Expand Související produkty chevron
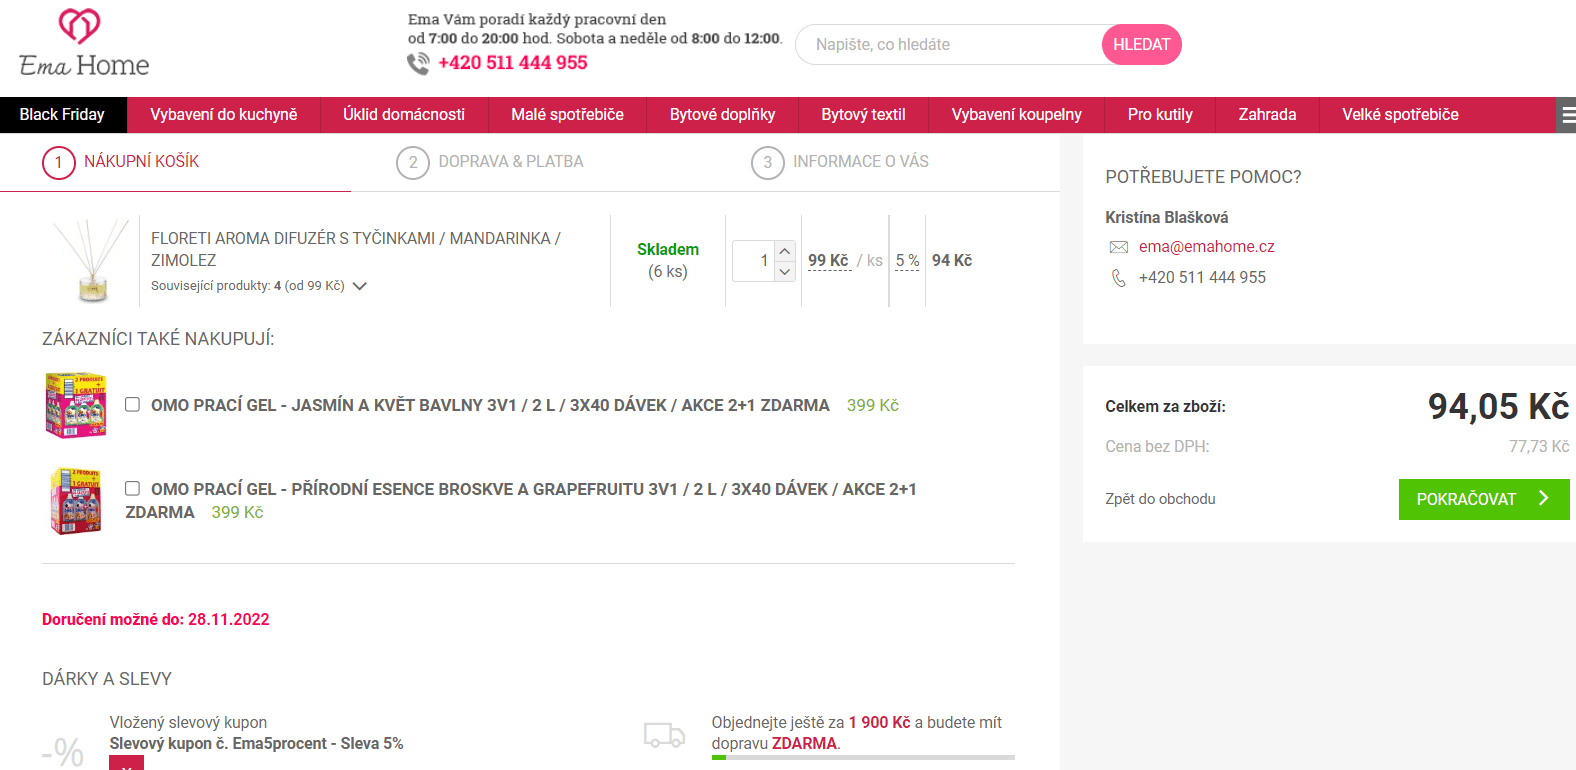 (x=360, y=286)
